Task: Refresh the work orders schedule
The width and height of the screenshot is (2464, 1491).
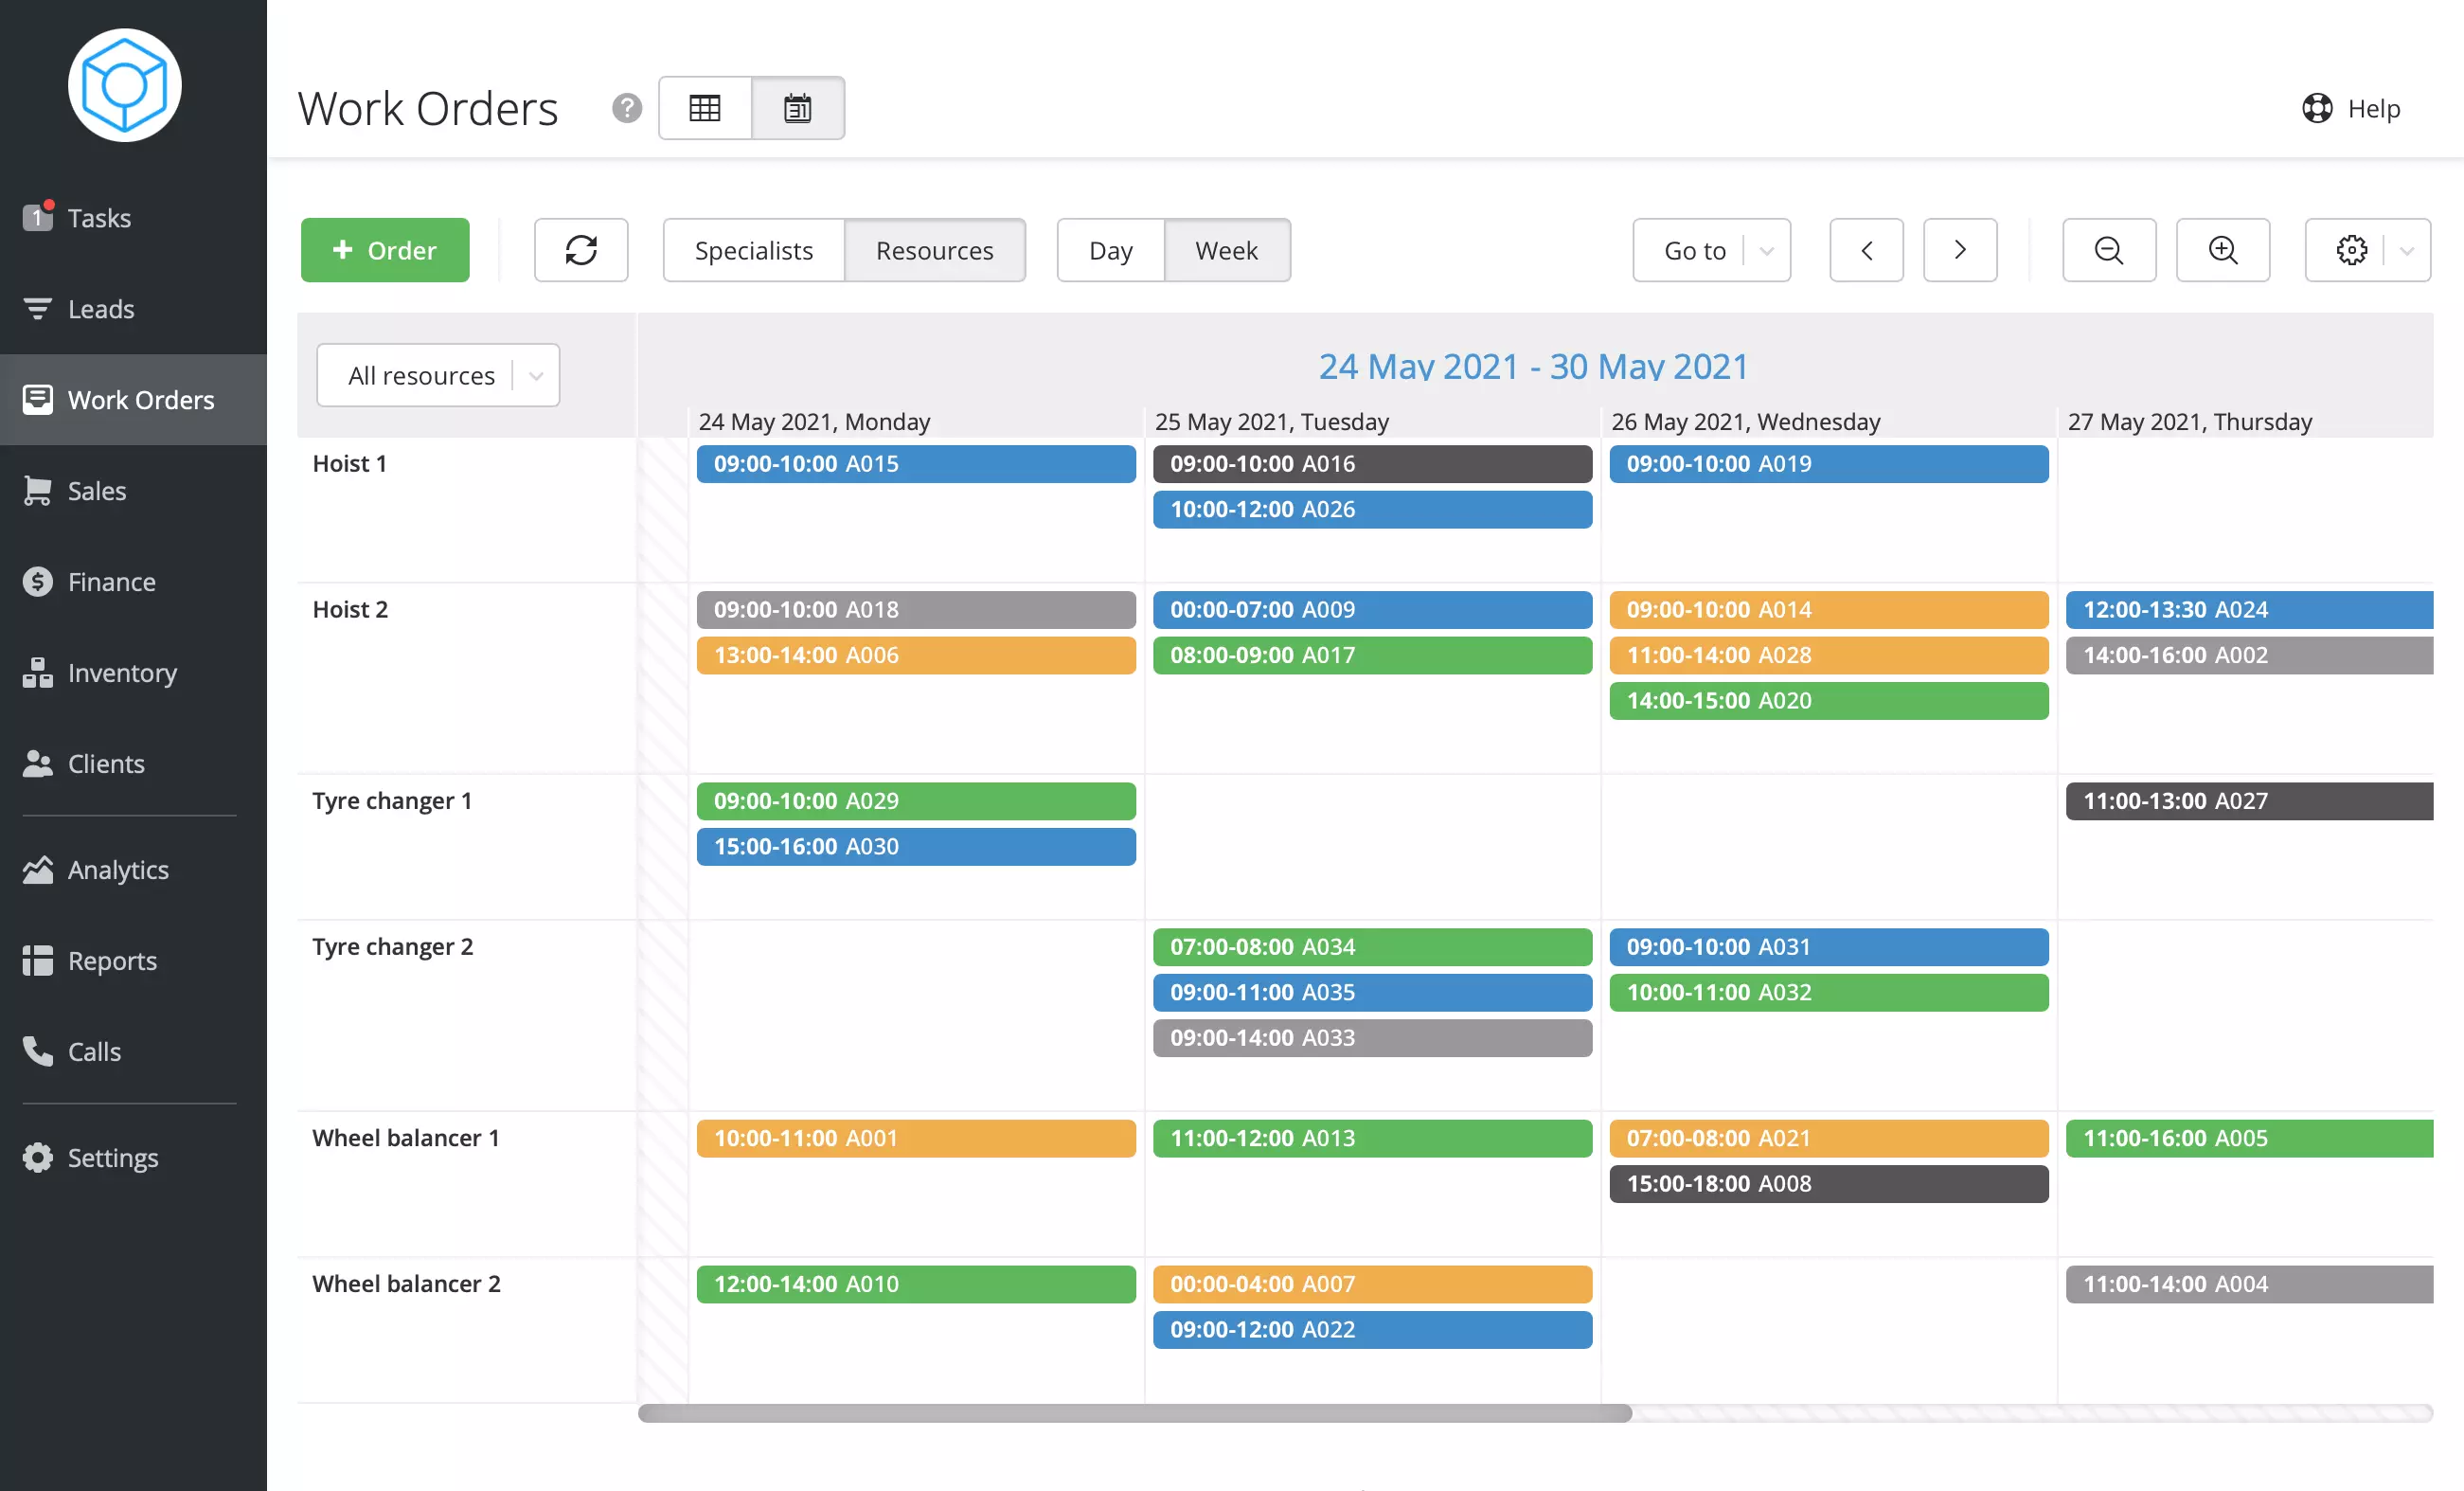Action: (581, 250)
